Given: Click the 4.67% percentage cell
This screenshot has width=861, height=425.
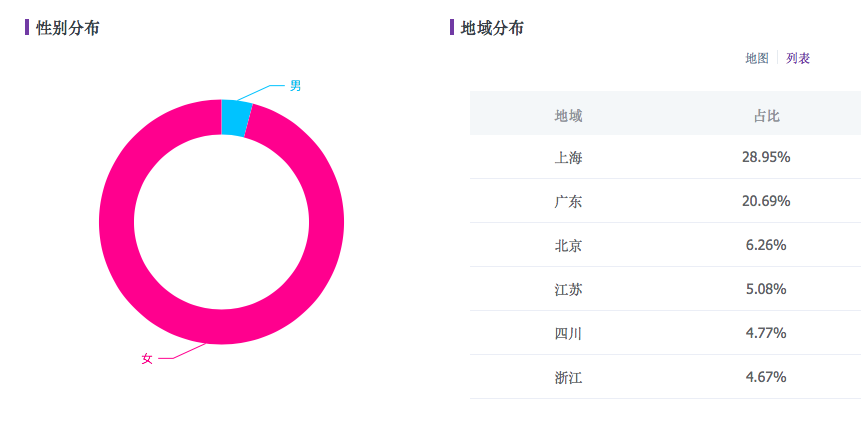Looking at the screenshot, I should coord(767,377).
